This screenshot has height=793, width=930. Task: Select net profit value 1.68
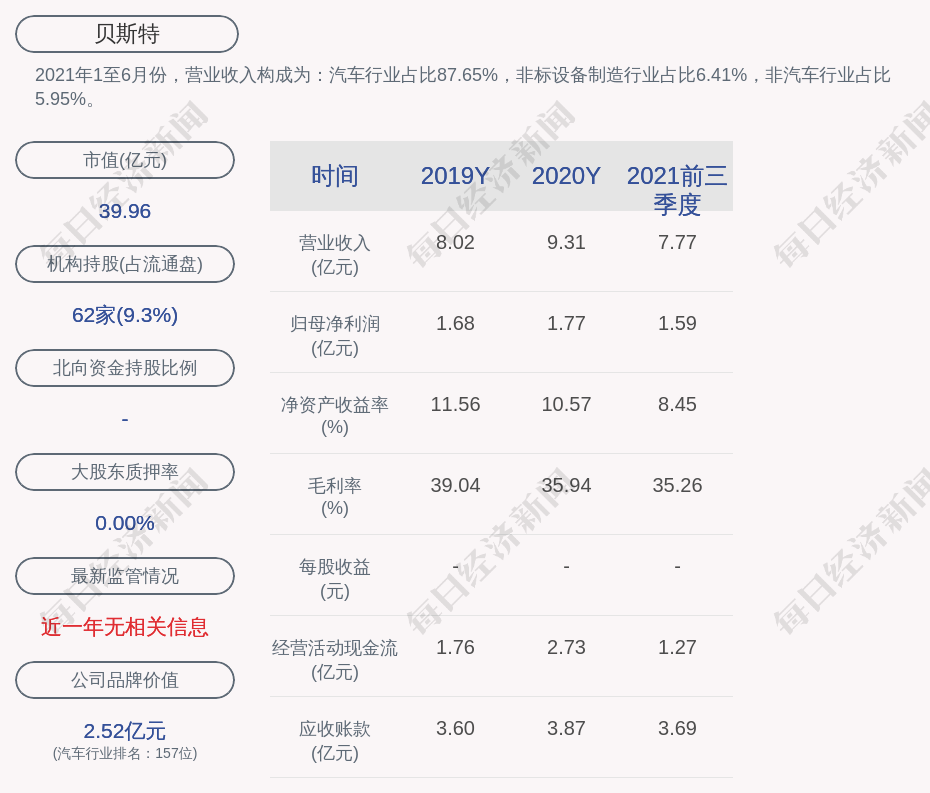point(455,323)
